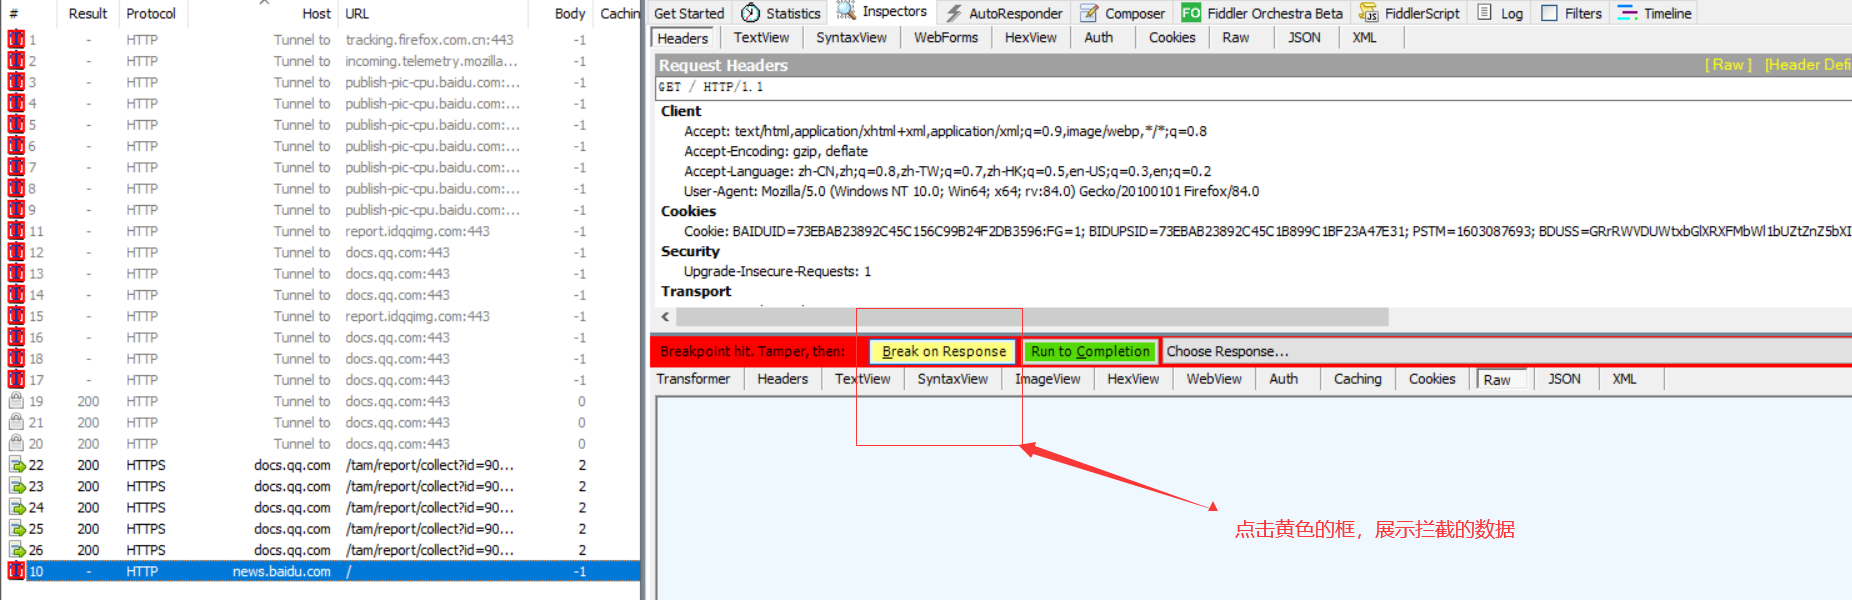
Task: Select the tracking.firefox.com.cn:443 session
Action: coord(320,40)
